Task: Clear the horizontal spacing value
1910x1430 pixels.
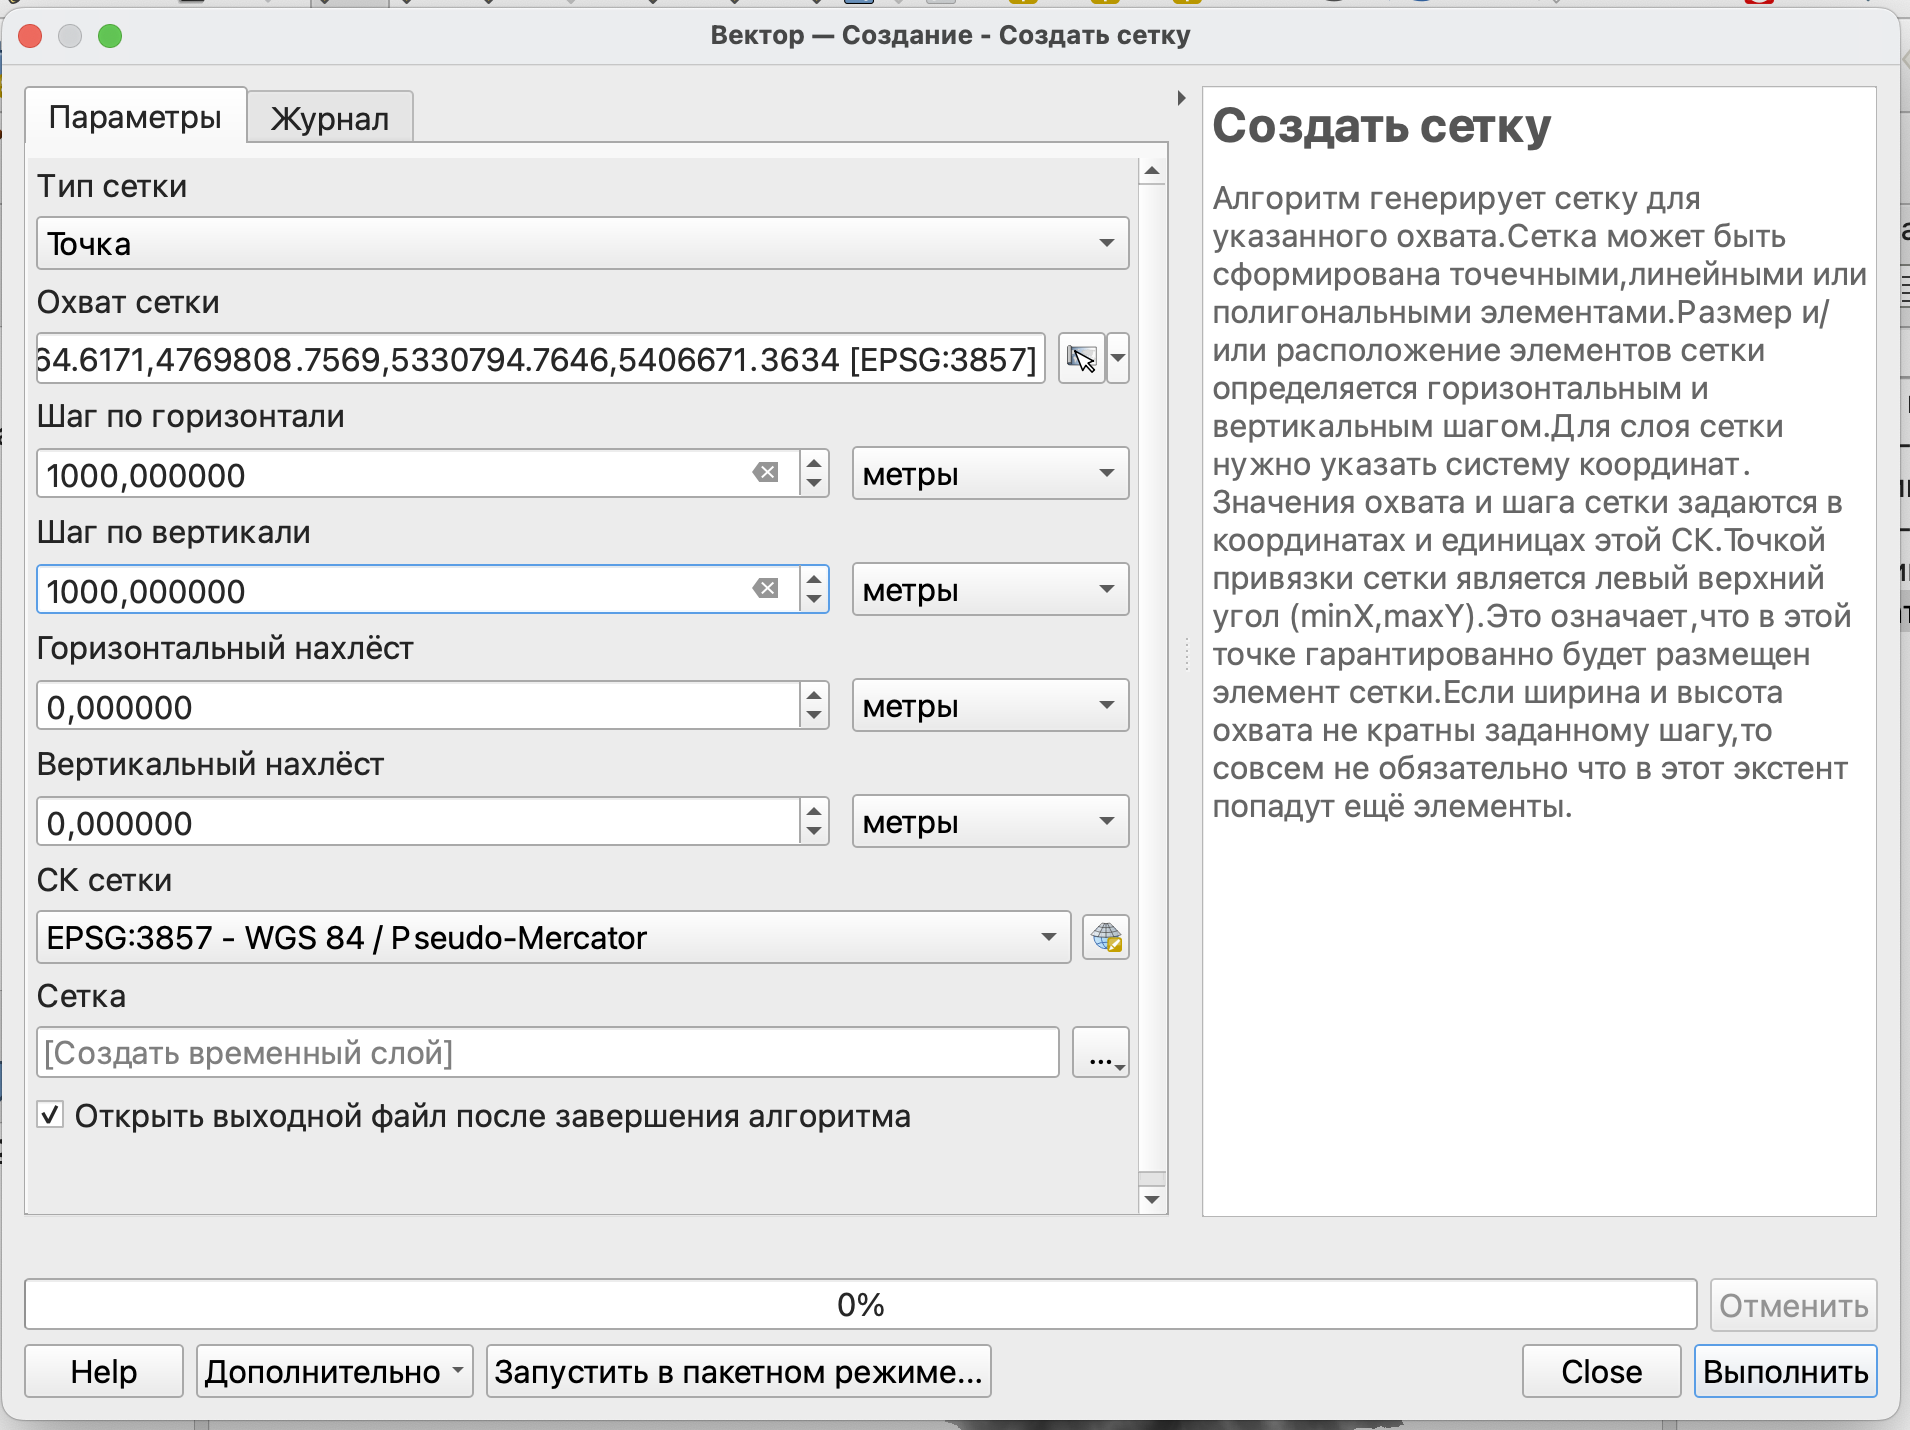Action: pos(766,473)
